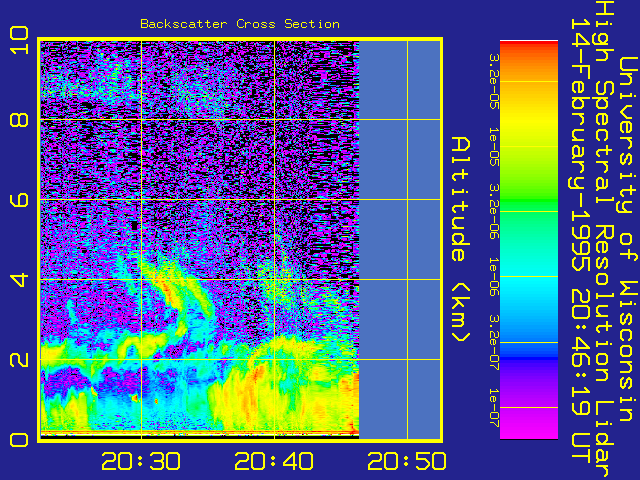Click the 'Backscatter Cross Section' title
This screenshot has height=480, width=640.
240,24
